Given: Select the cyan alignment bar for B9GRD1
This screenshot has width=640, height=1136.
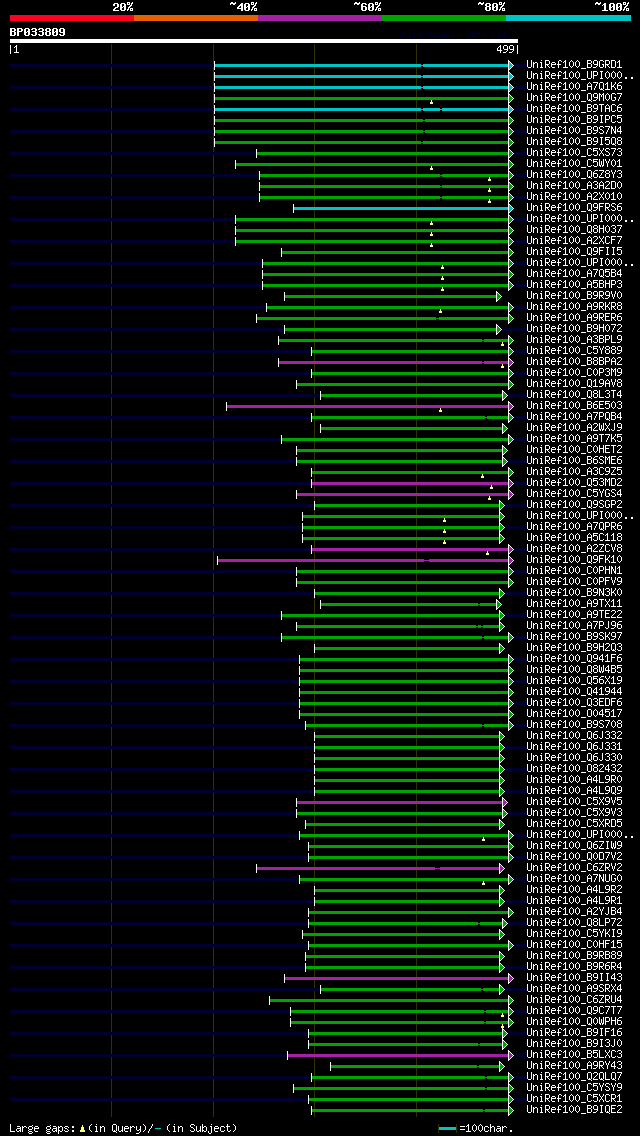Looking at the screenshot, I should pyautogui.click(x=364, y=65).
